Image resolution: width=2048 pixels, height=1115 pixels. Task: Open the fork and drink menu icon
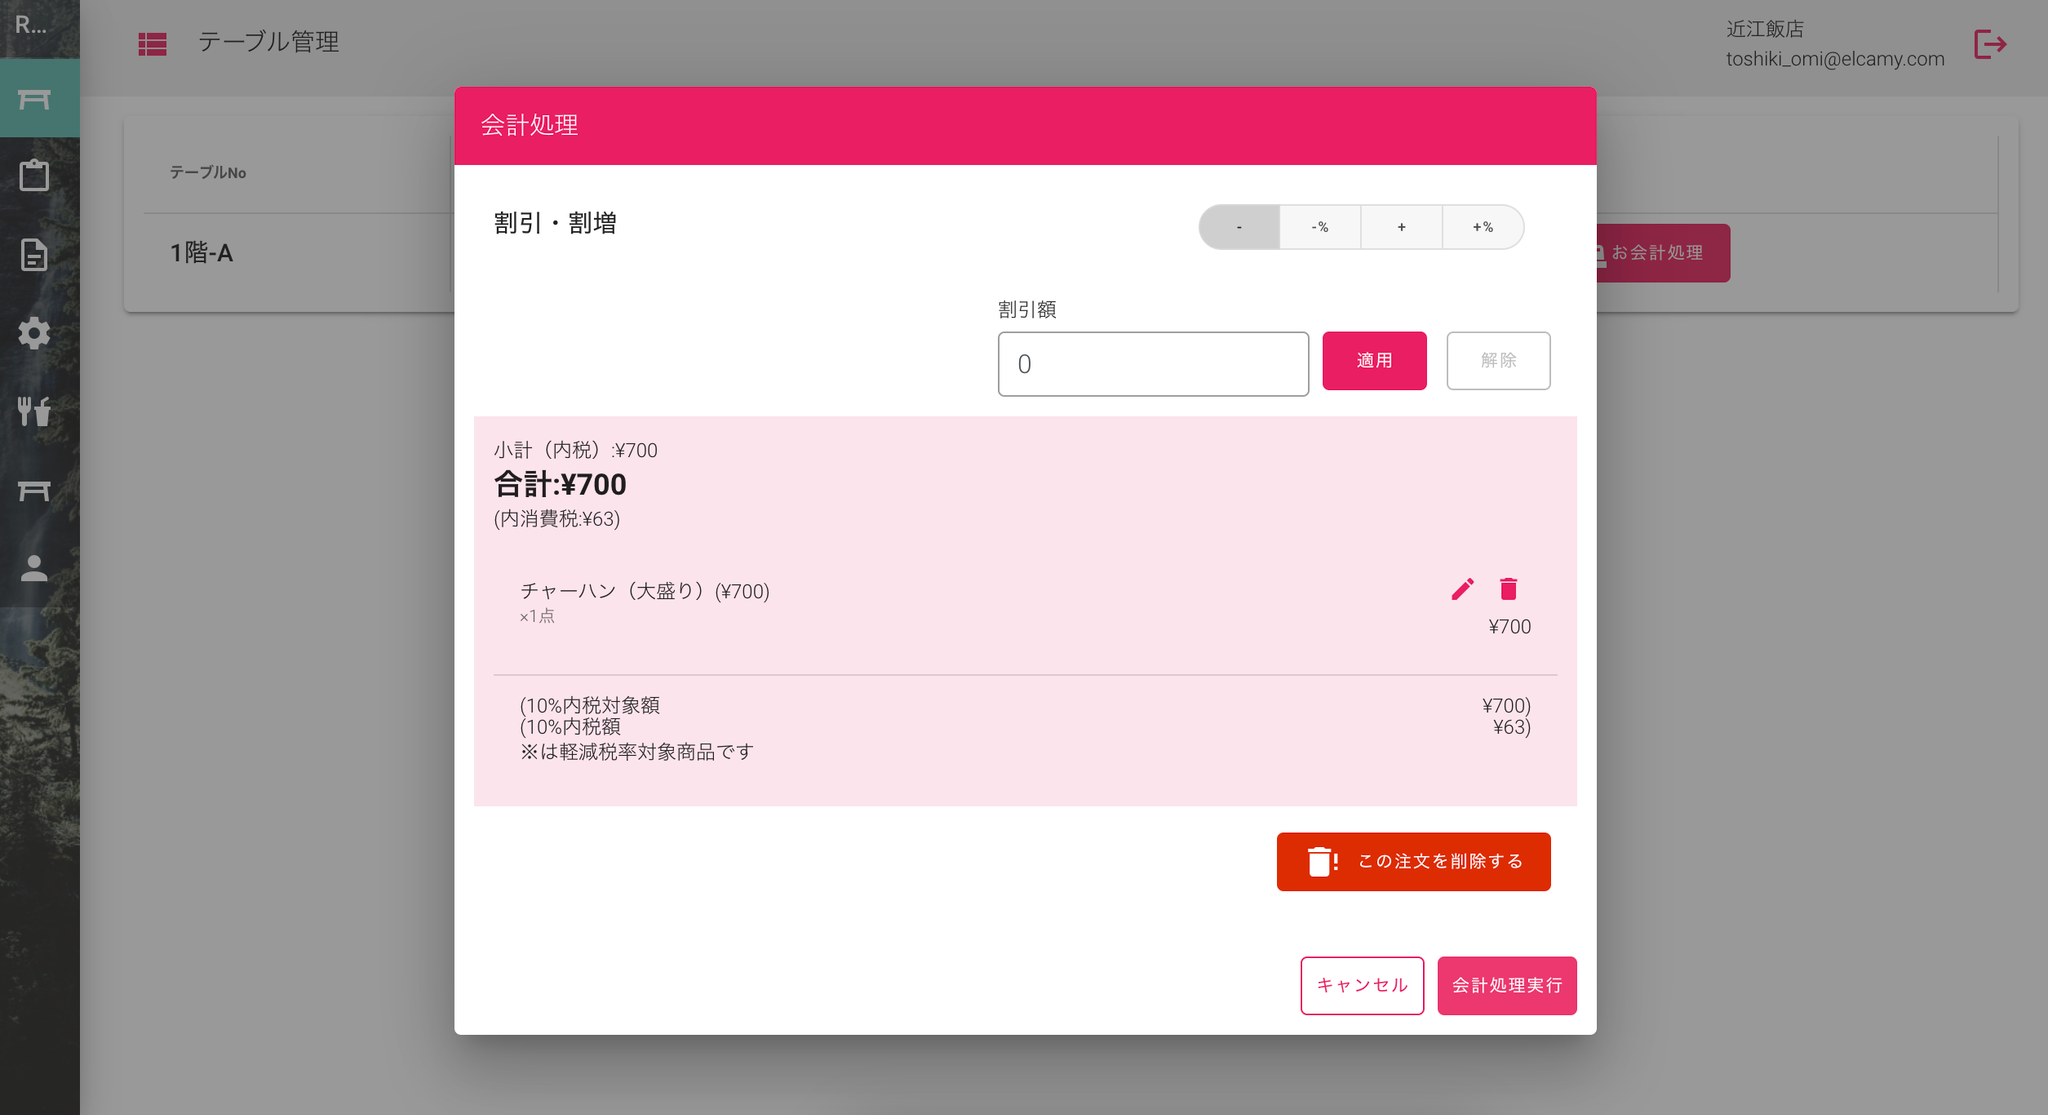pyautogui.click(x=34, y=411)
